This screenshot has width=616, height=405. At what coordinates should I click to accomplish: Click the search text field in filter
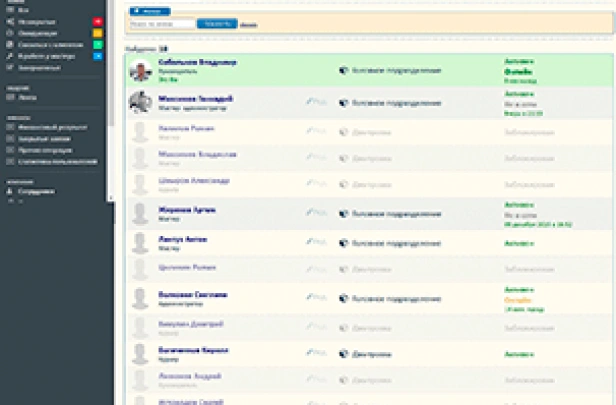[x=155, y=23]
